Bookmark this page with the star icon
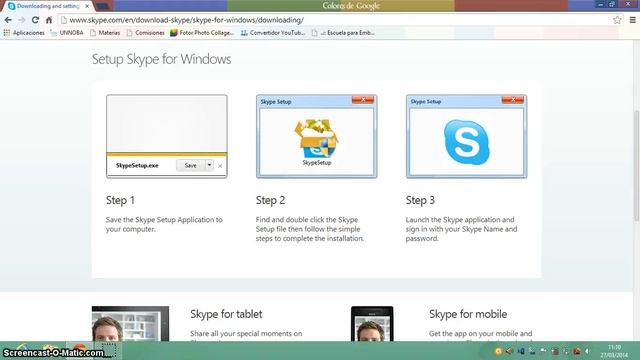 (617, 20)
